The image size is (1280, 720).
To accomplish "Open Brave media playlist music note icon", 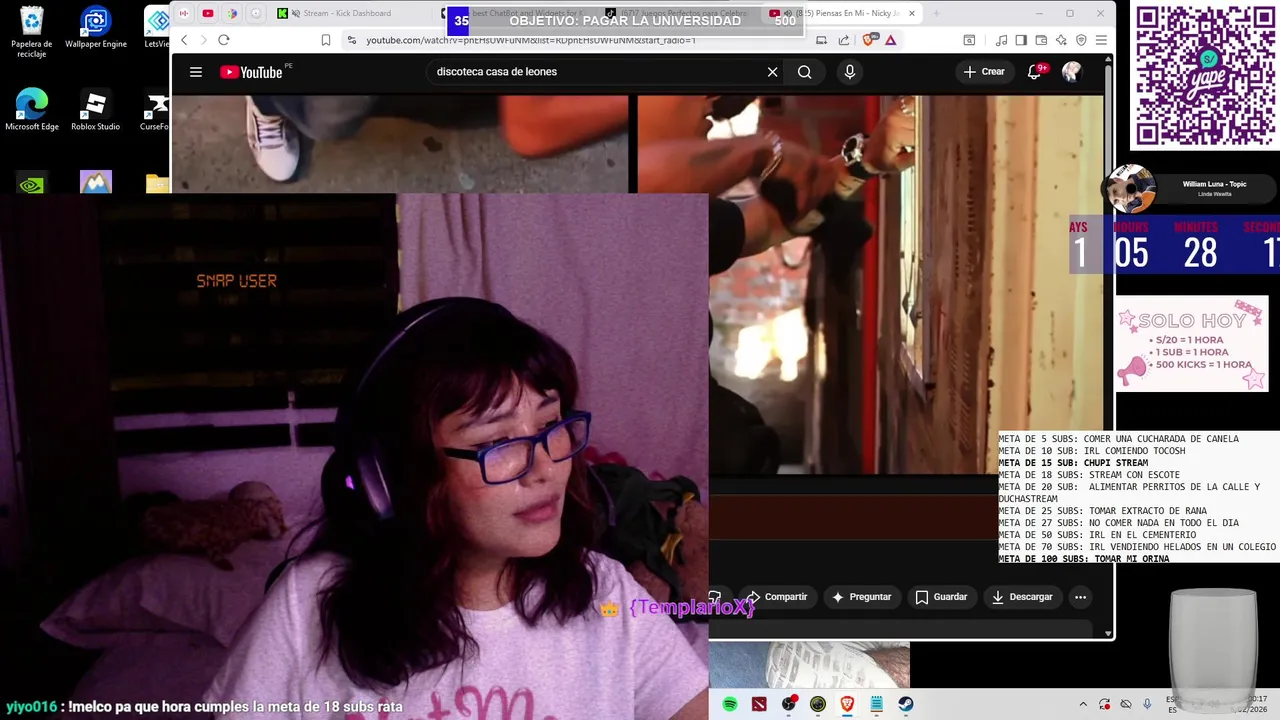I will point(1002,40).
